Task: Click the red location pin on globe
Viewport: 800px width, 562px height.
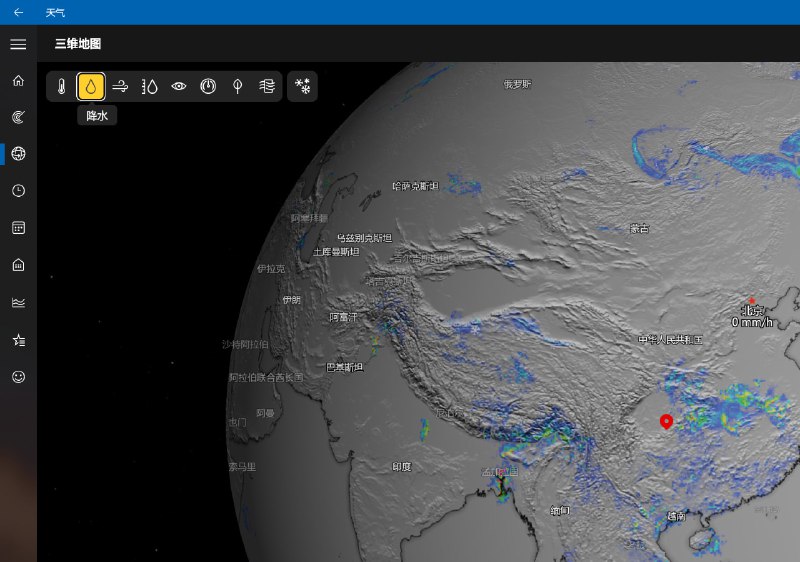Action: [667, 420]
